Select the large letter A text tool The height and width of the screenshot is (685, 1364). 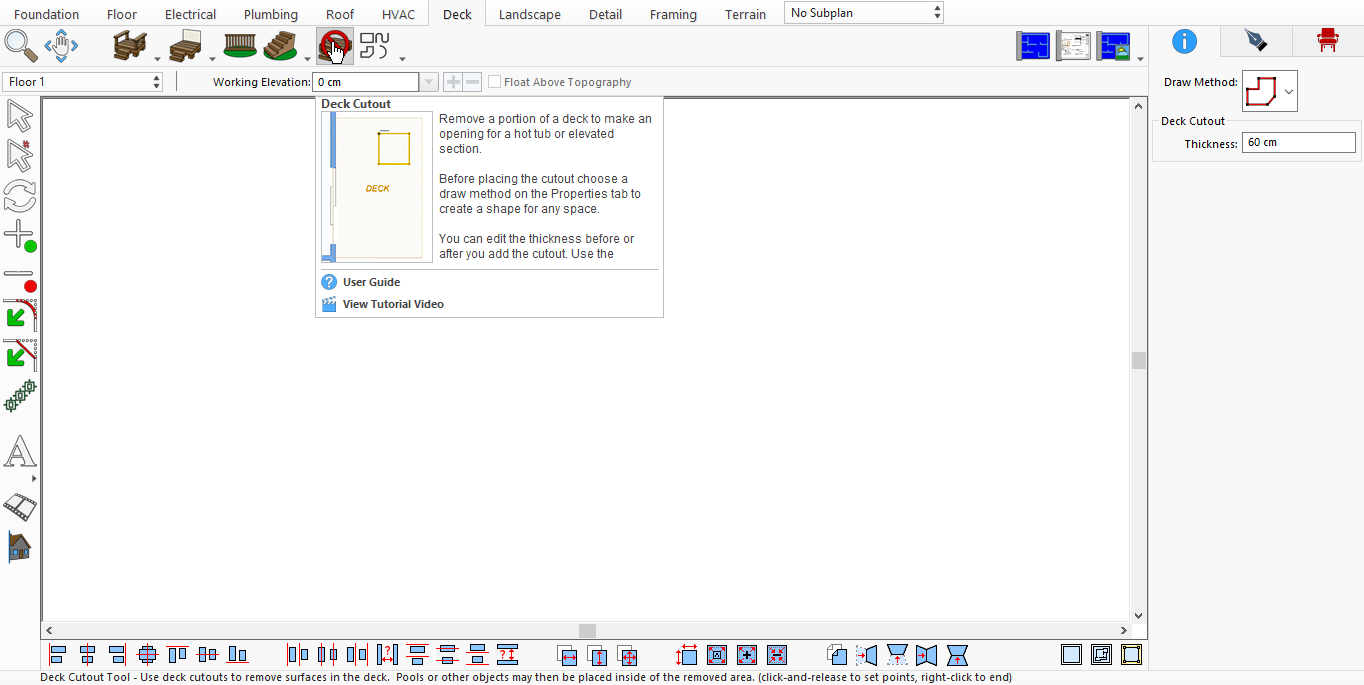pos(20,452)
